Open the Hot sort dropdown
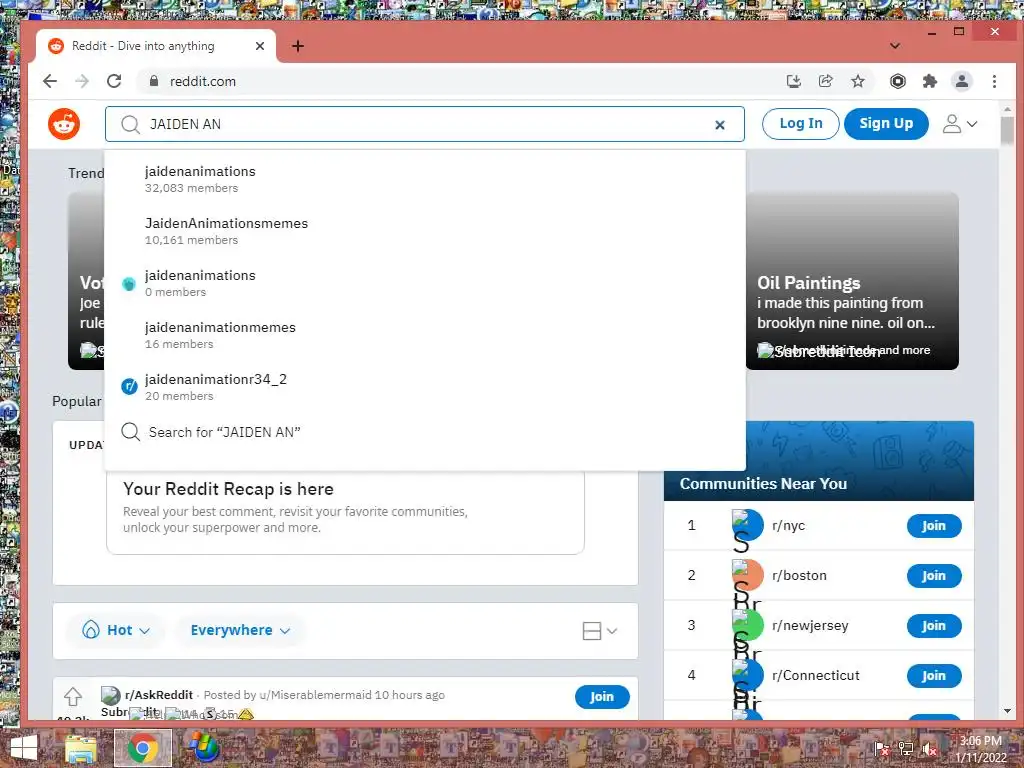The width and height of the screenshot is (1024, 768). pyautogui.click(x=116, y=630)
